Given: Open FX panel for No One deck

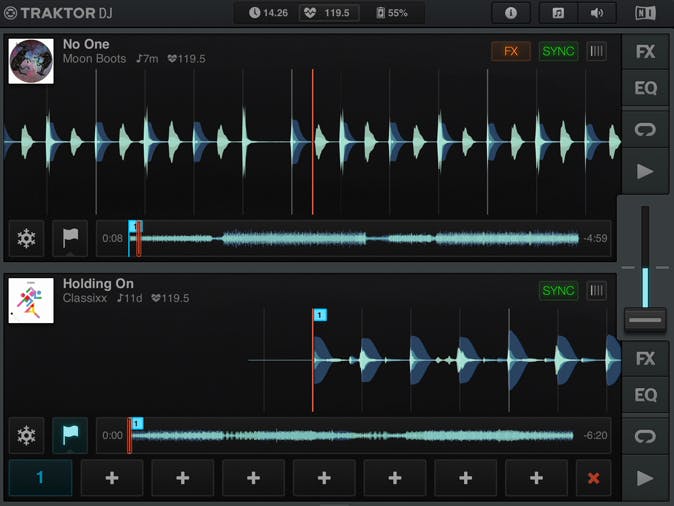Looking at the screenshot, I should [645, 52].
